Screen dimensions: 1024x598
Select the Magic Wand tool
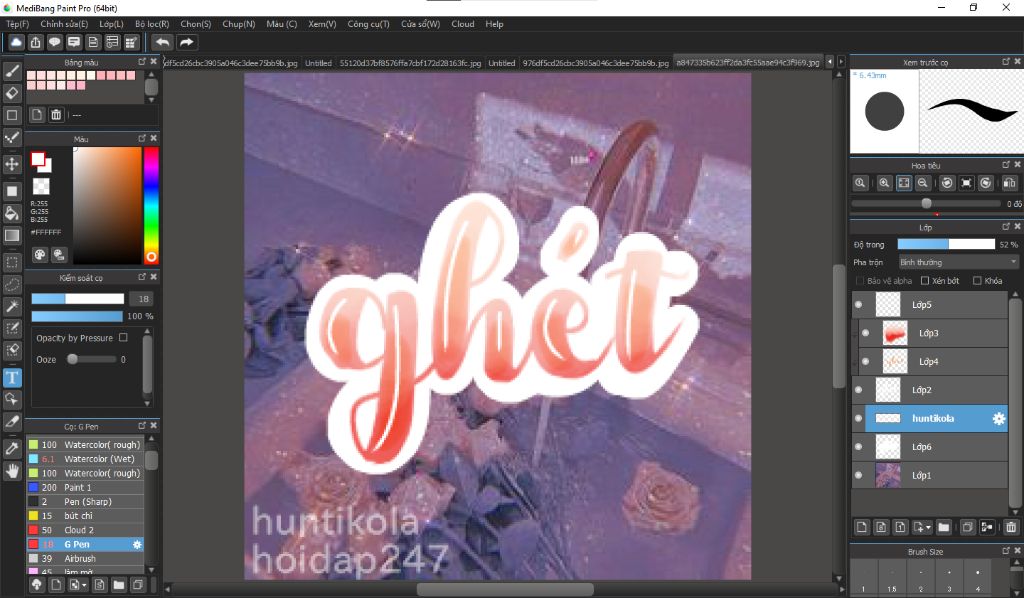12,306
